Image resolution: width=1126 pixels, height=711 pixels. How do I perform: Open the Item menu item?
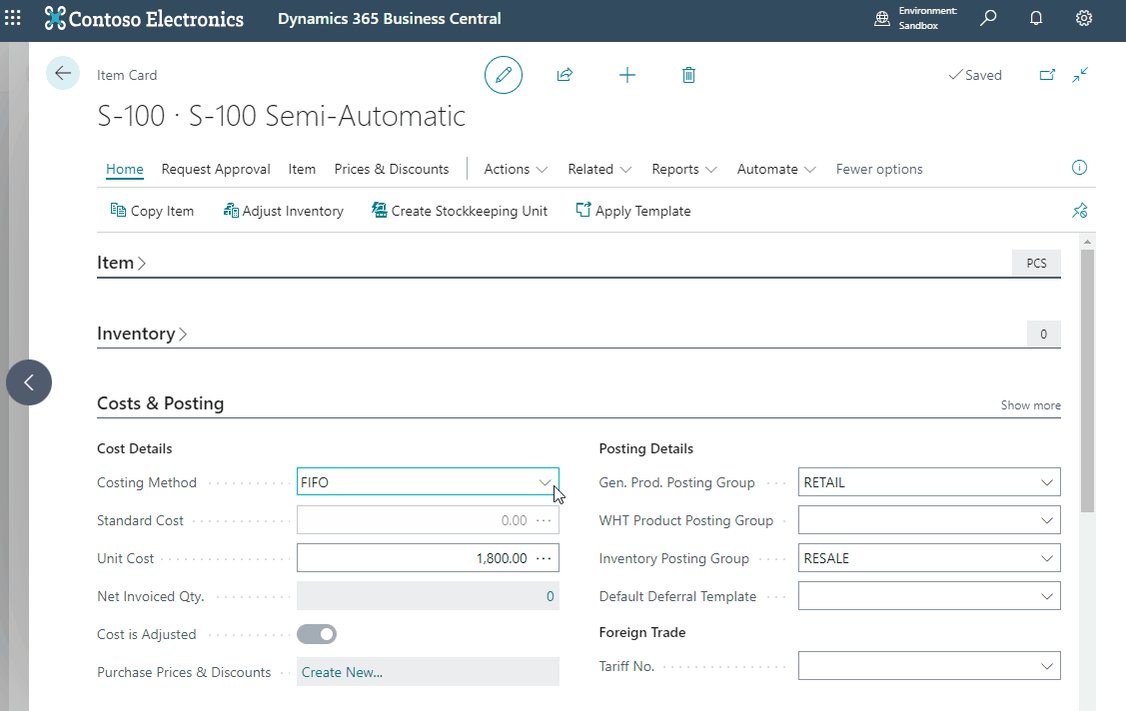[x=302, y=169]
